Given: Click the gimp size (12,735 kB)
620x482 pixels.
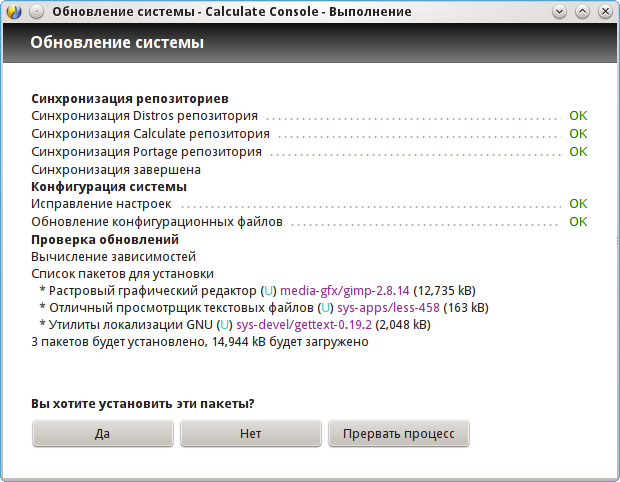Looking at the screenshot, I should coord(444,291).
